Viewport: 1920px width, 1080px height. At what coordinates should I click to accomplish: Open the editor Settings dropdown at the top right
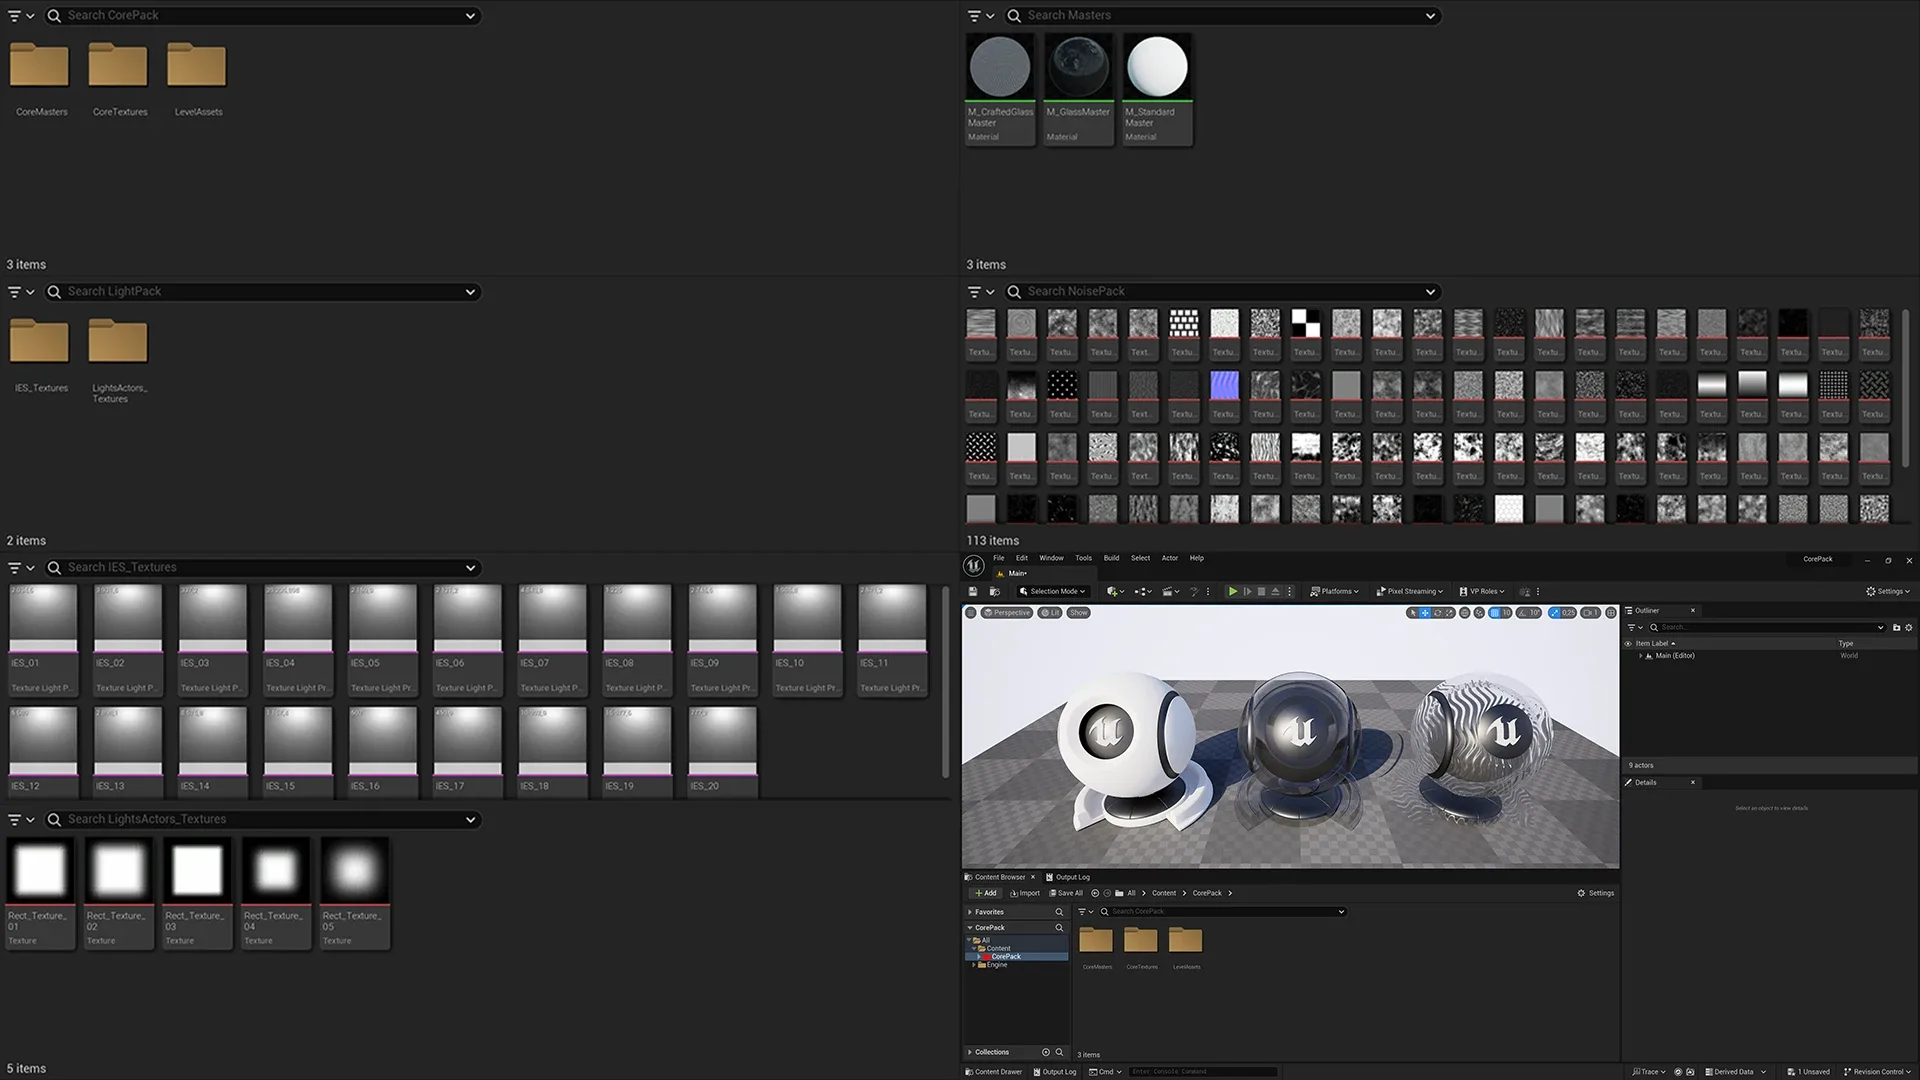tap(1888, 592)
